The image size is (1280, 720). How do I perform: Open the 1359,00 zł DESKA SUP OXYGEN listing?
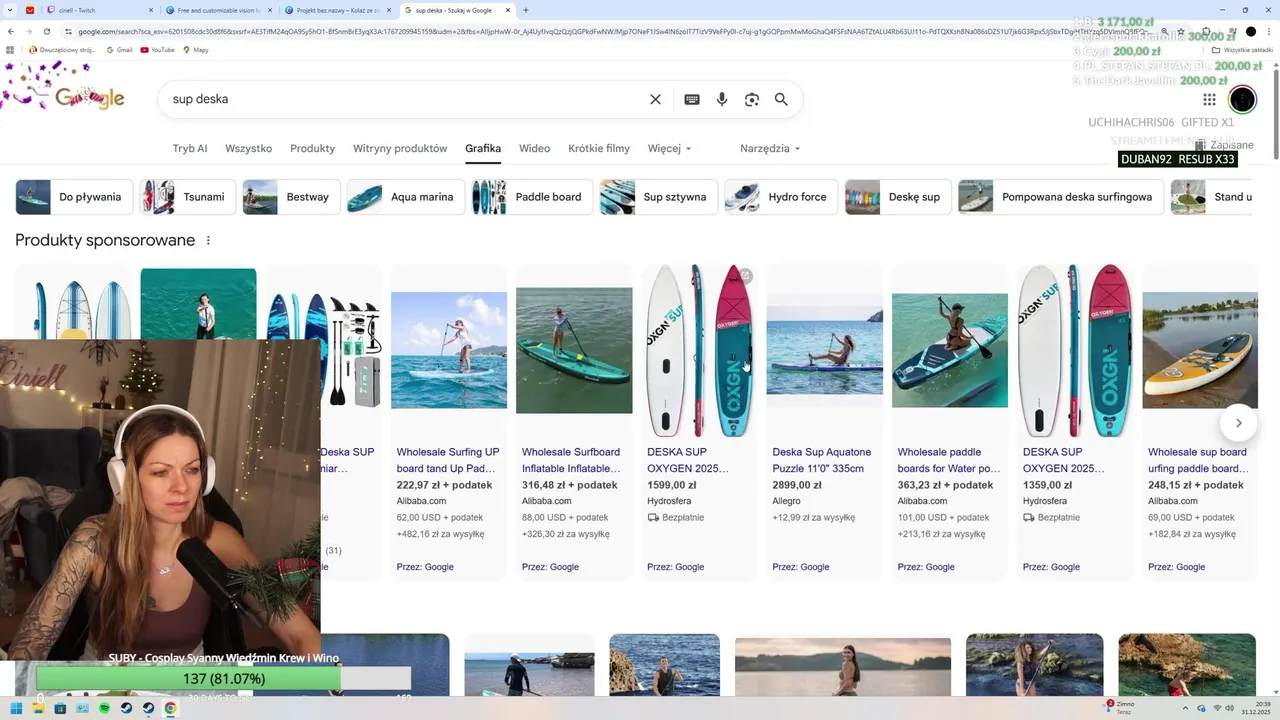click(1075, 422)
